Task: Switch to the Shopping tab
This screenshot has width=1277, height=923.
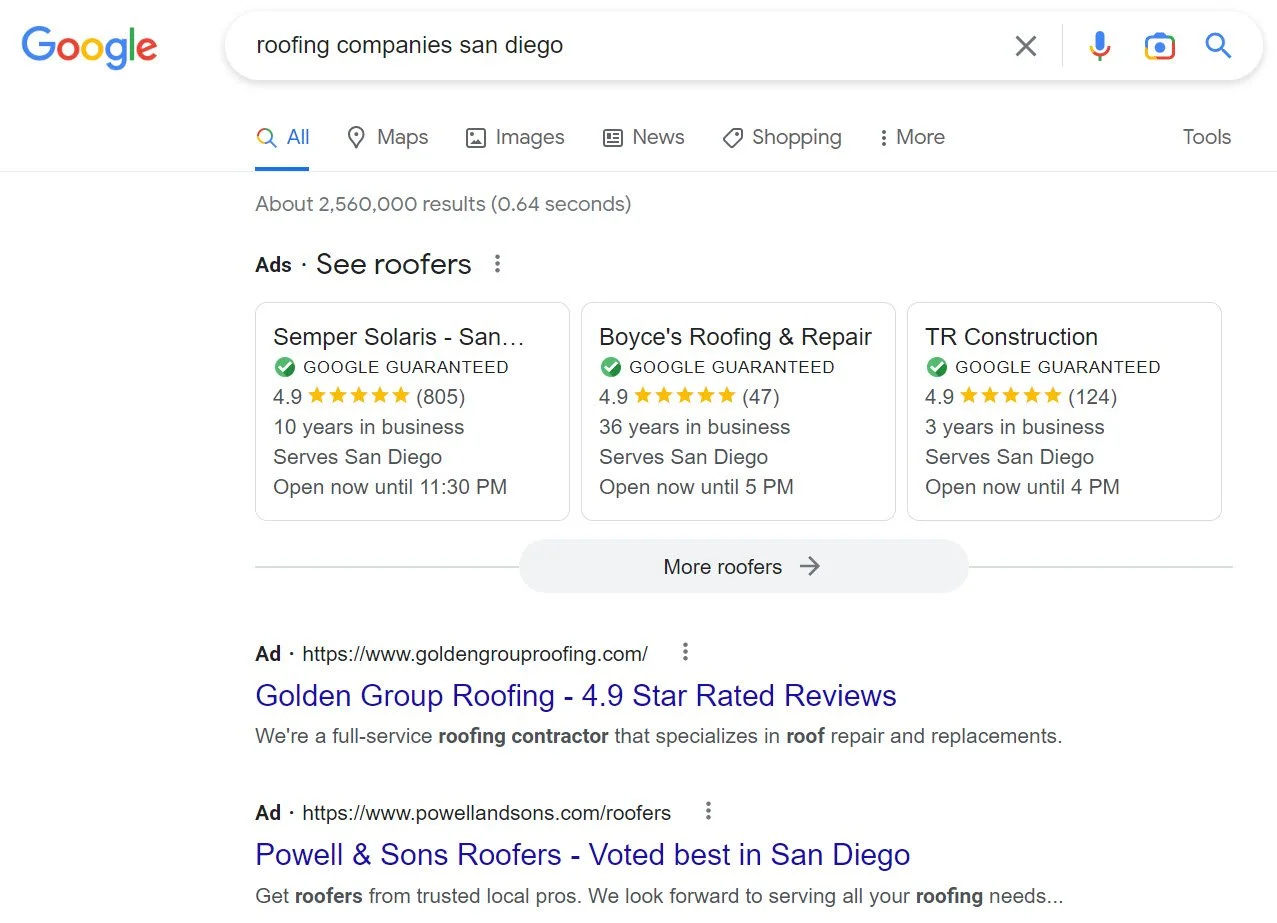Action: 782,138
